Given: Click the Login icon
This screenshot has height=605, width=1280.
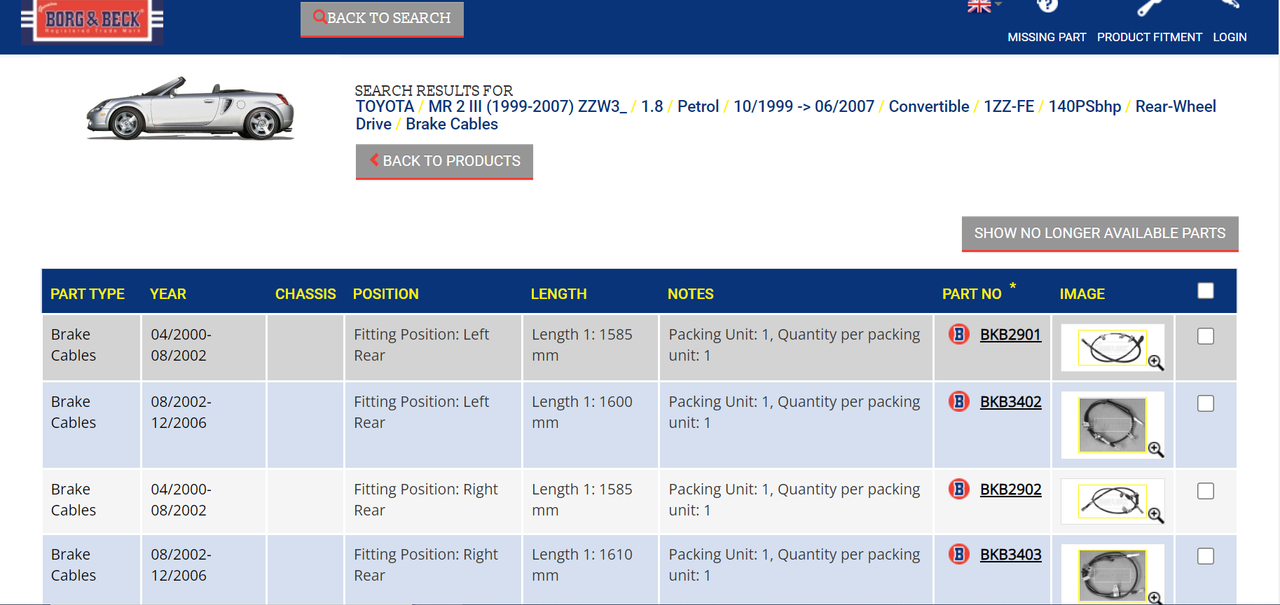Looking at the screenshot, I should 1229,5.
